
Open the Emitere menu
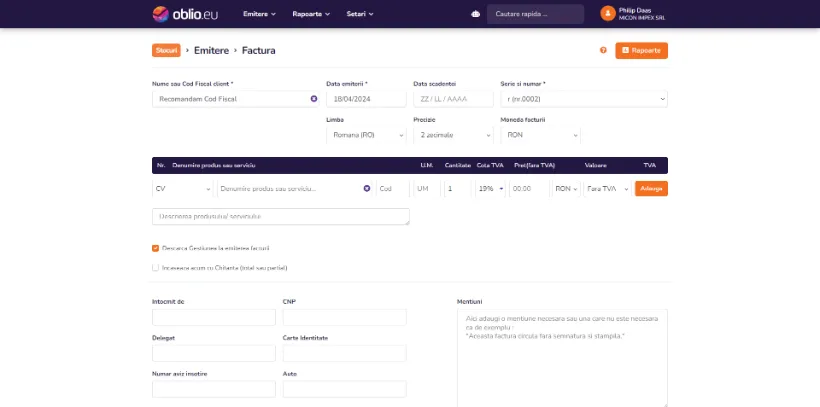point(259,14)
